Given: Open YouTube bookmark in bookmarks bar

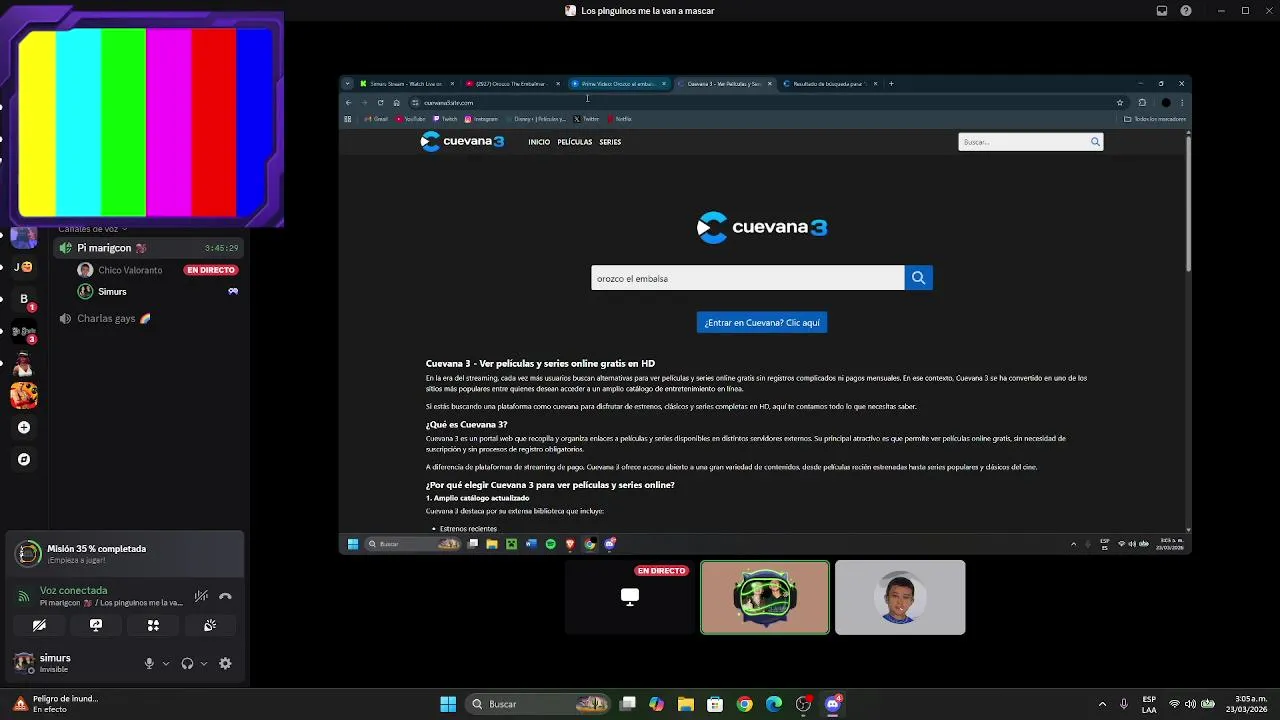Looking at the screenshot, I should click(x=410, y=119).
